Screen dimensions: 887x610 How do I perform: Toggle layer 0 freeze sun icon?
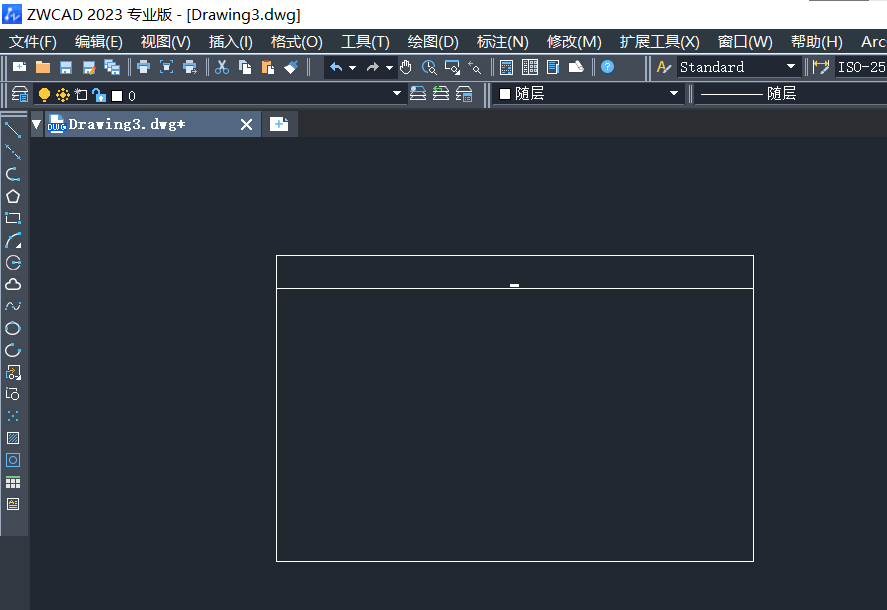pyautogui.click(x=63, y=94)
